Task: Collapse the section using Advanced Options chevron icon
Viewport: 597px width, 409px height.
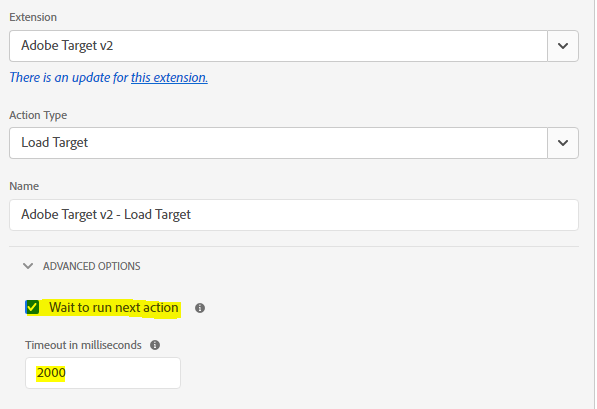Action: click(28, 266)
